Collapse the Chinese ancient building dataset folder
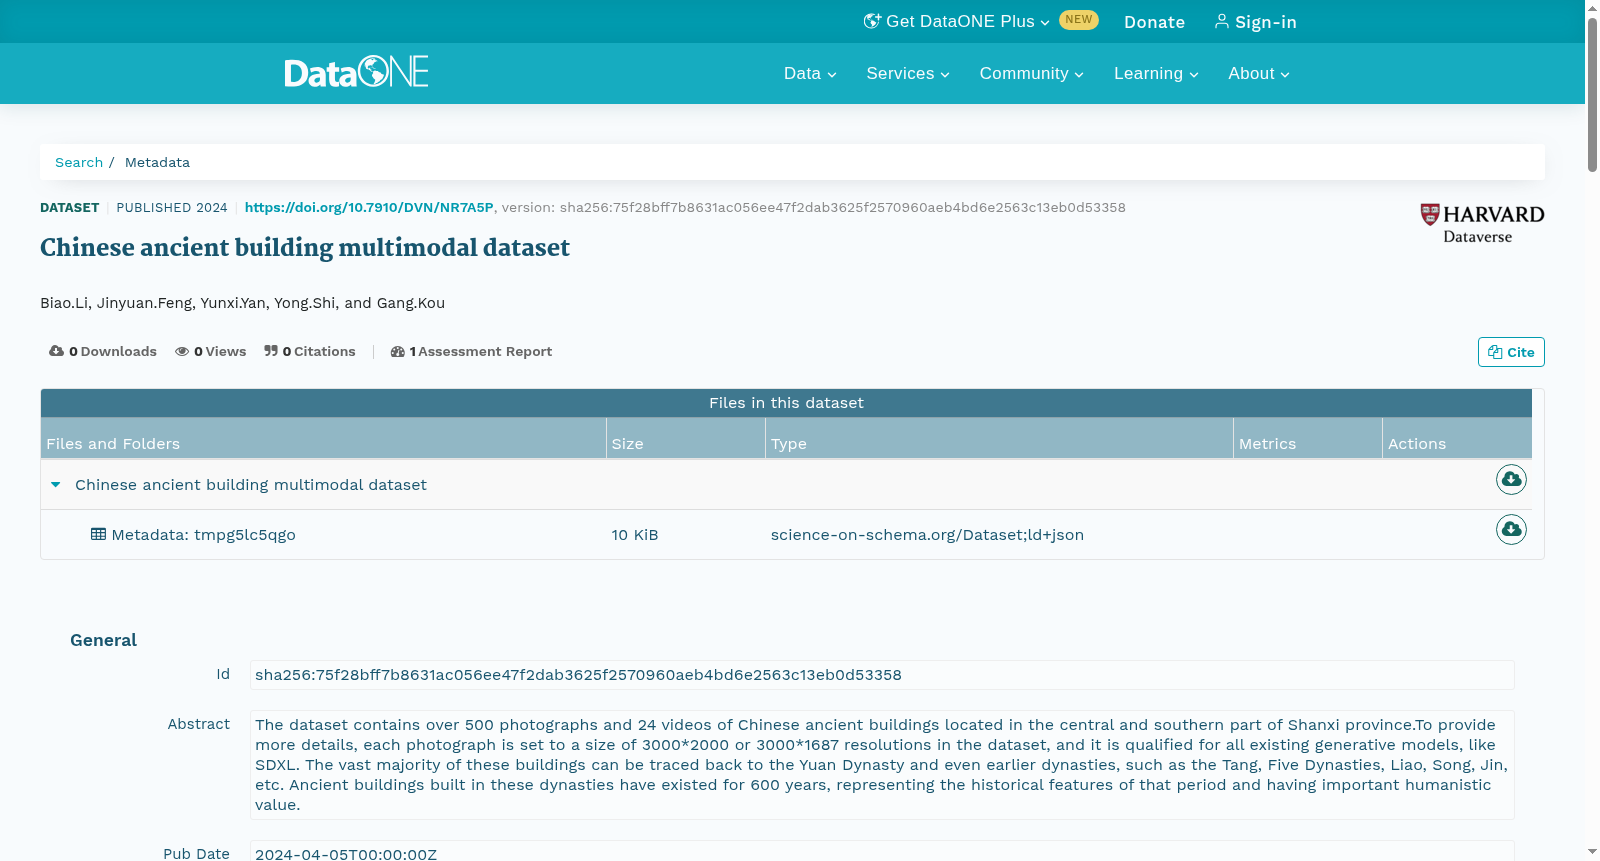 56,485
